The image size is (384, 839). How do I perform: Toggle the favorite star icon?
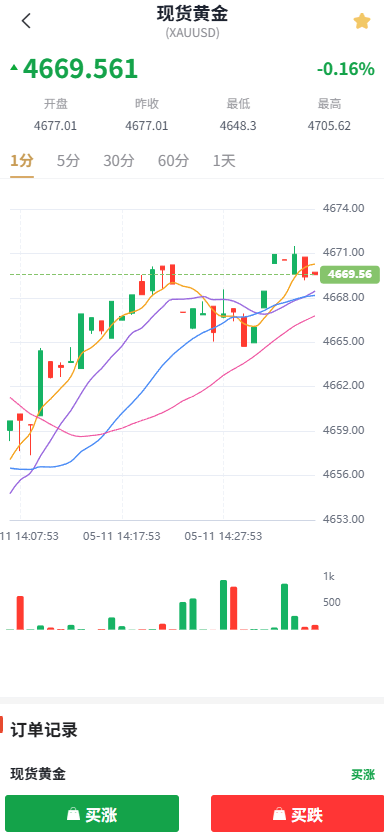pyautogui.click(x=362, y=21)
